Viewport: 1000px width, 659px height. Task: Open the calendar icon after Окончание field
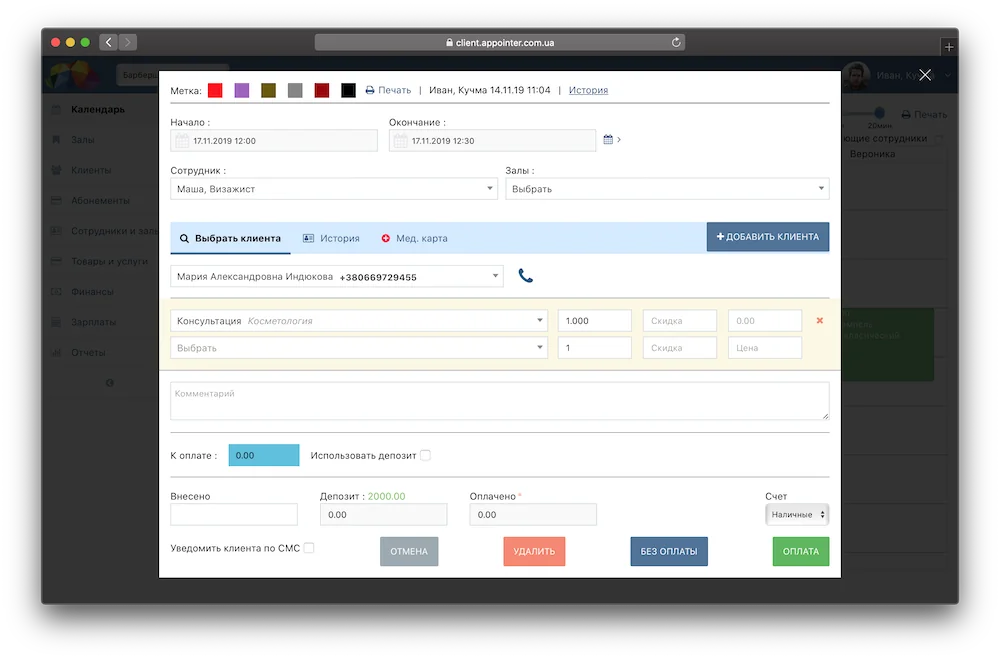coord(608,139)
